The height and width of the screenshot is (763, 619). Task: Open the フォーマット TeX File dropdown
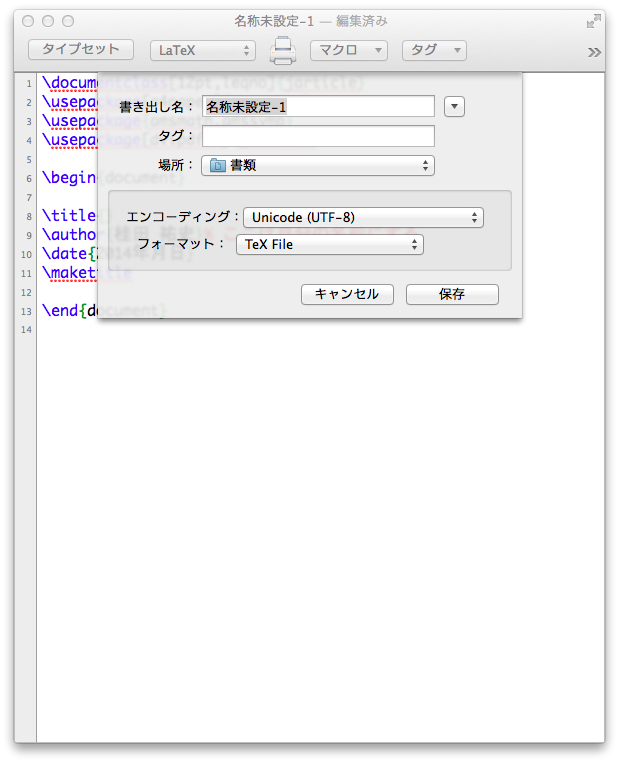(x=329, y=244)
